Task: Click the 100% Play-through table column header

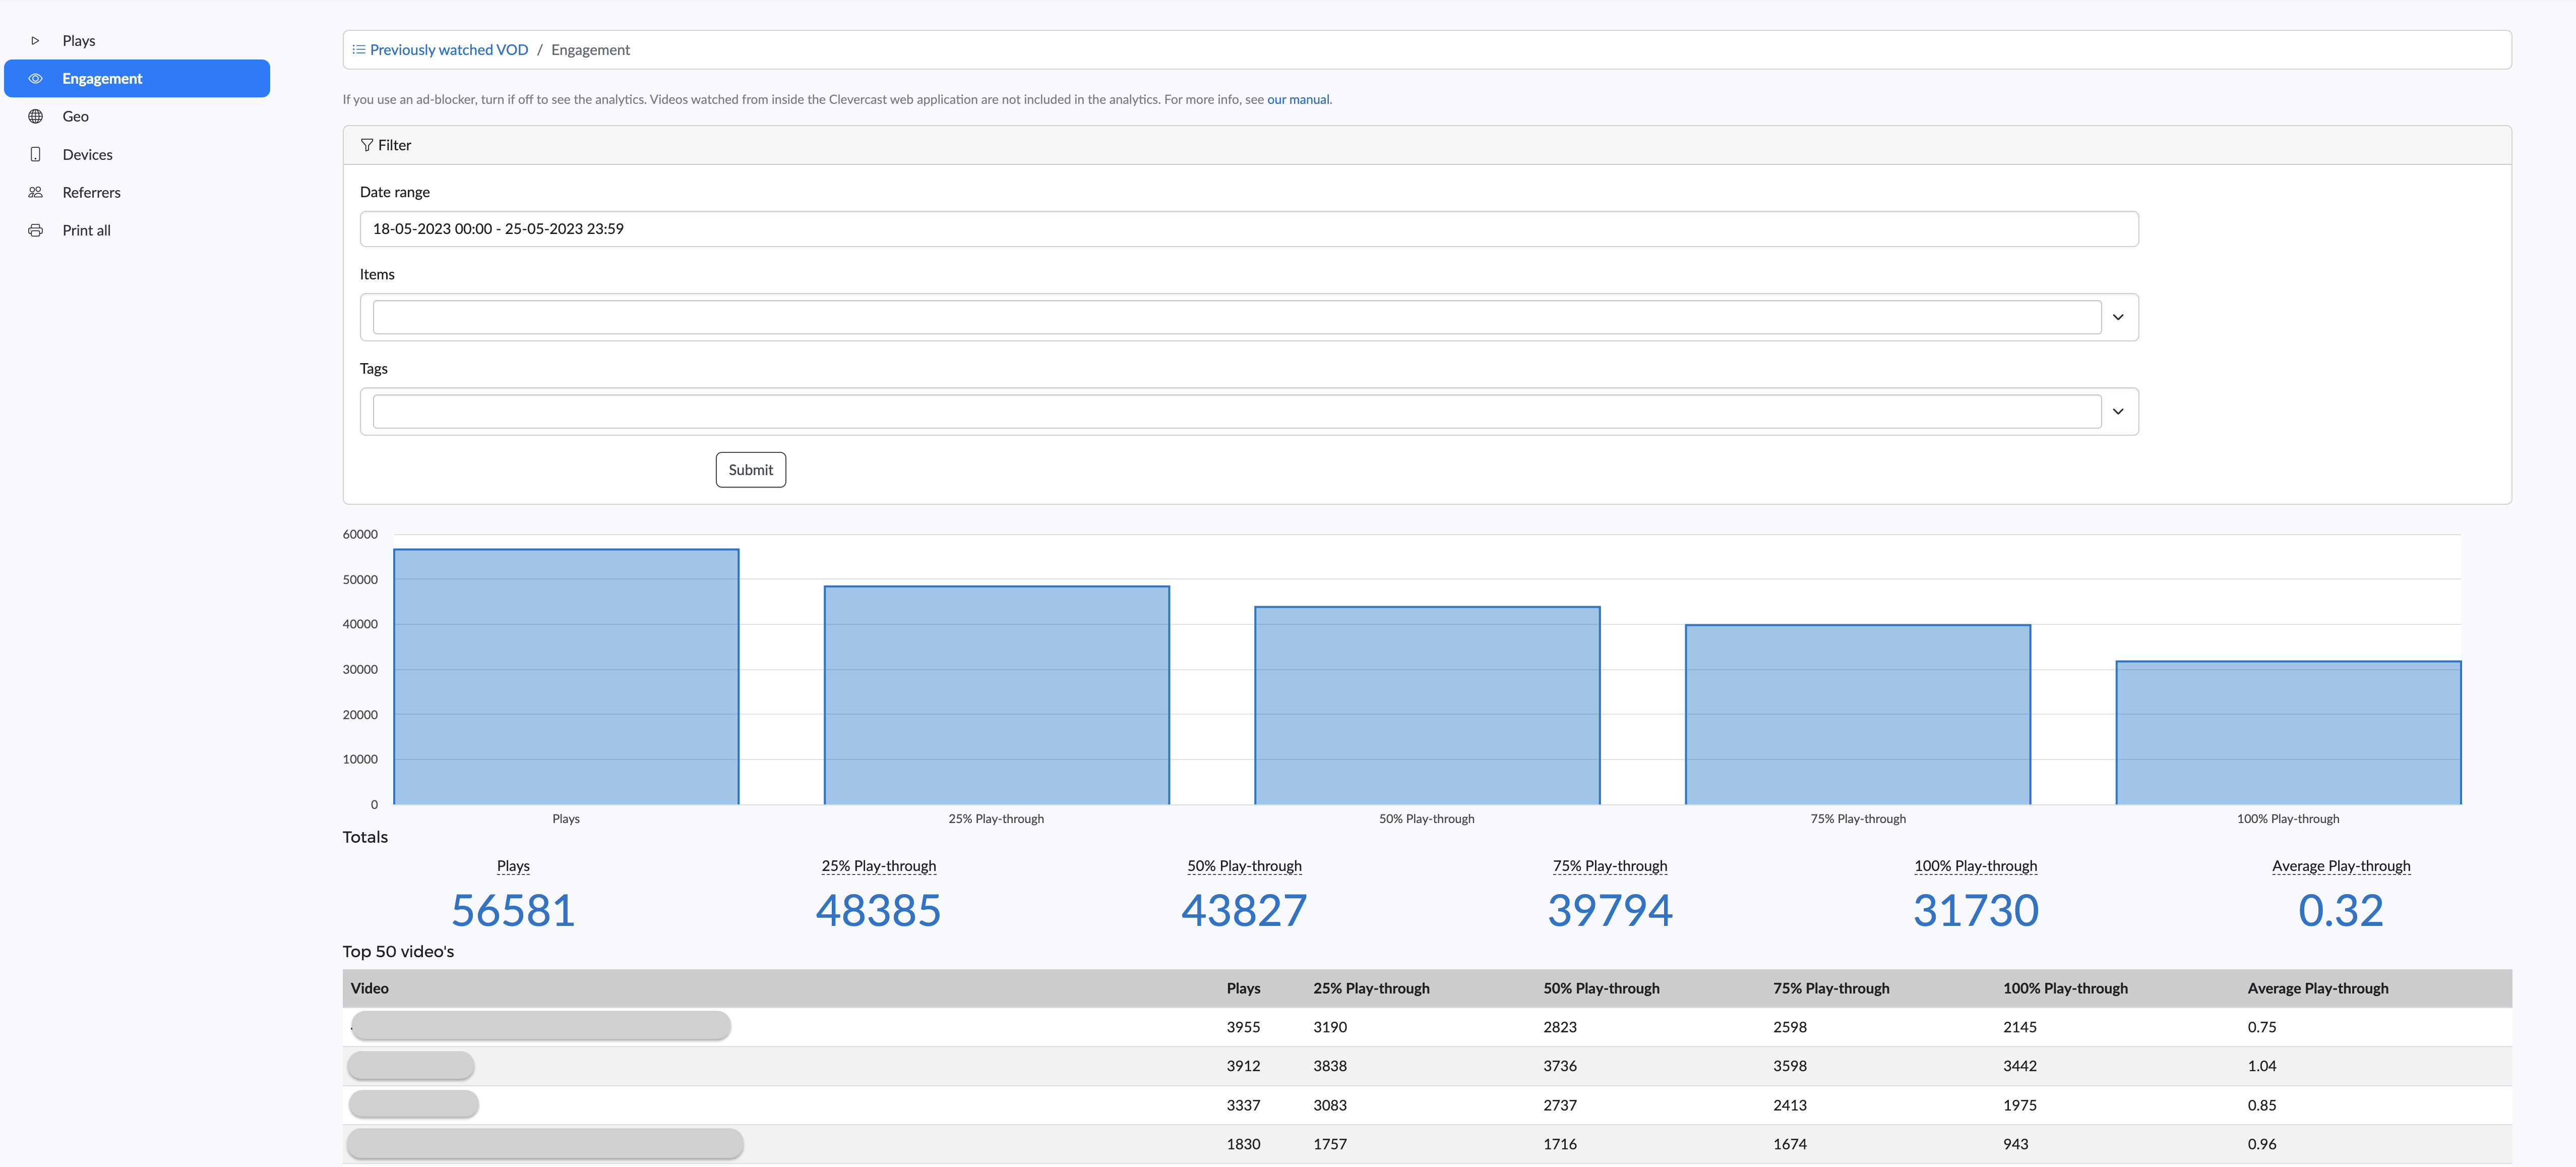Action: [2065, 989]
